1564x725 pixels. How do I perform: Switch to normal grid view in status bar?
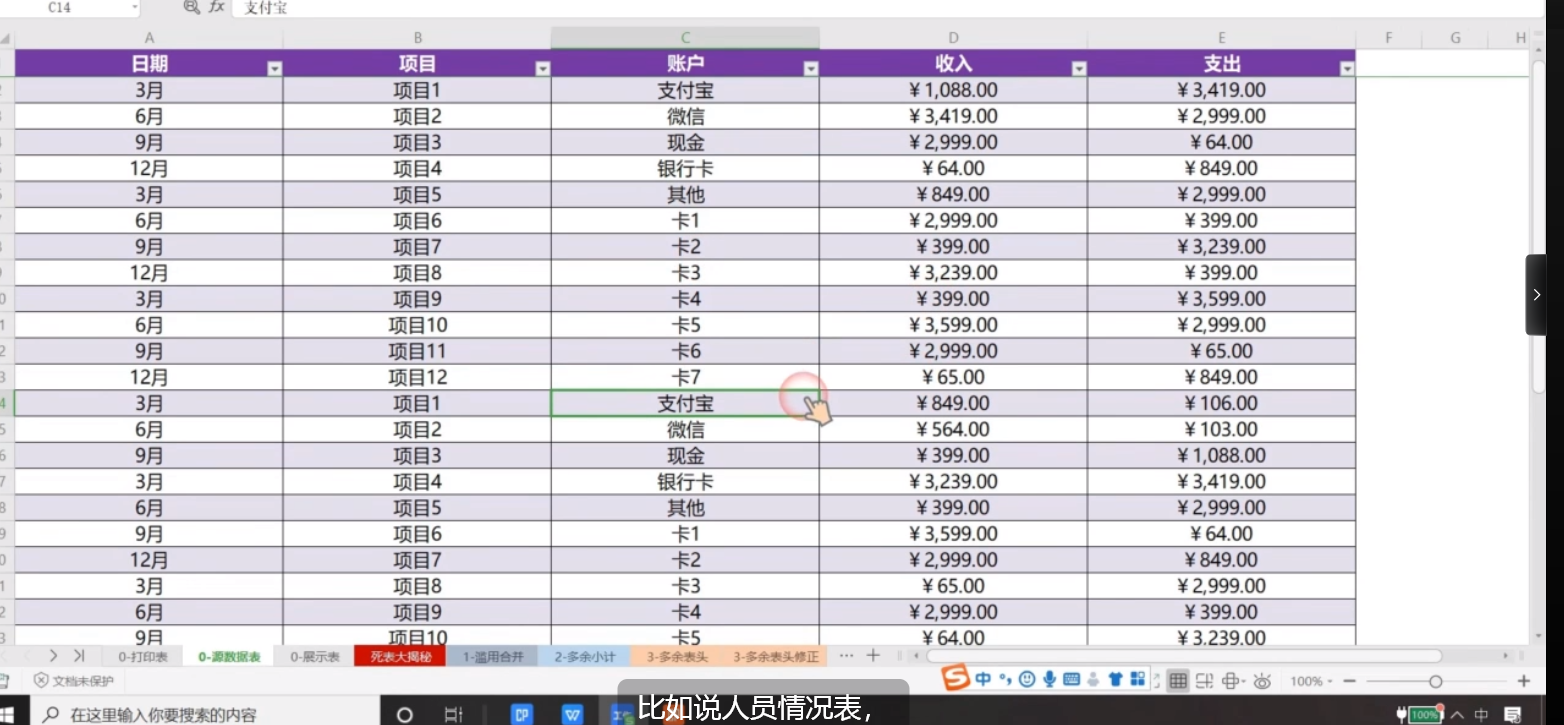(x=1178, y=681)
